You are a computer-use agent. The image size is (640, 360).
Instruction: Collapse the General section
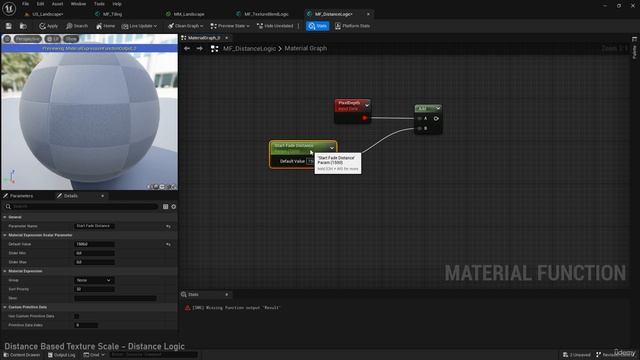click(5, 217)
